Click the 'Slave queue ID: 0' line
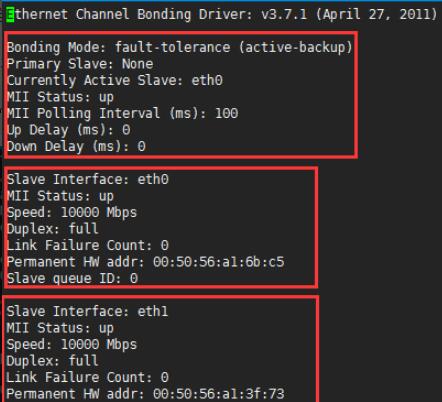 pos(72,278)
